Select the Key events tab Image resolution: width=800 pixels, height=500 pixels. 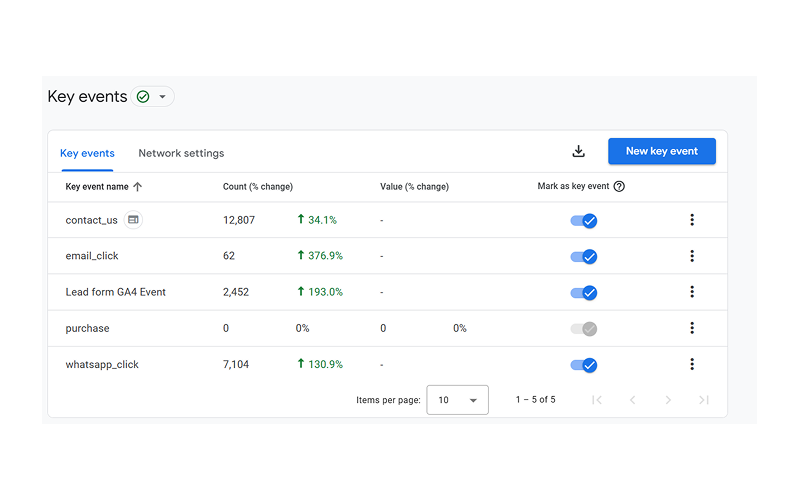[x=87, y=154]
